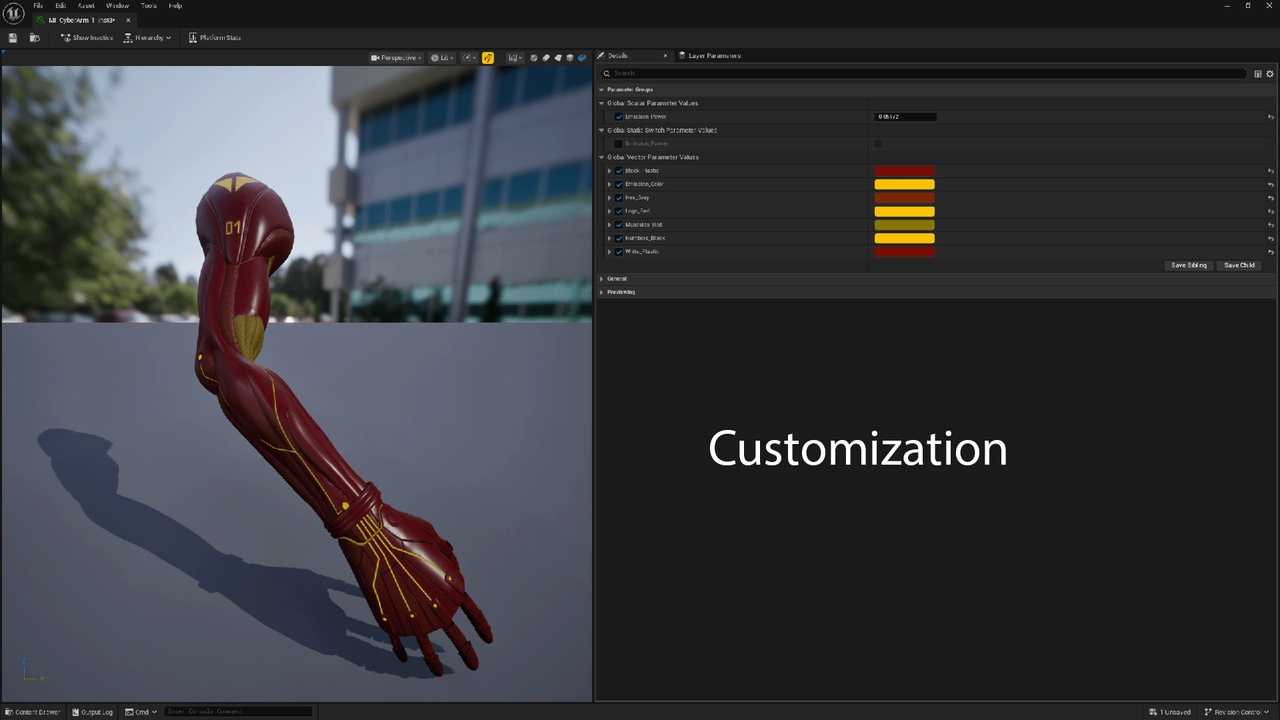Open the Tools menu
Screen dimensions: 1280x720
149,6
